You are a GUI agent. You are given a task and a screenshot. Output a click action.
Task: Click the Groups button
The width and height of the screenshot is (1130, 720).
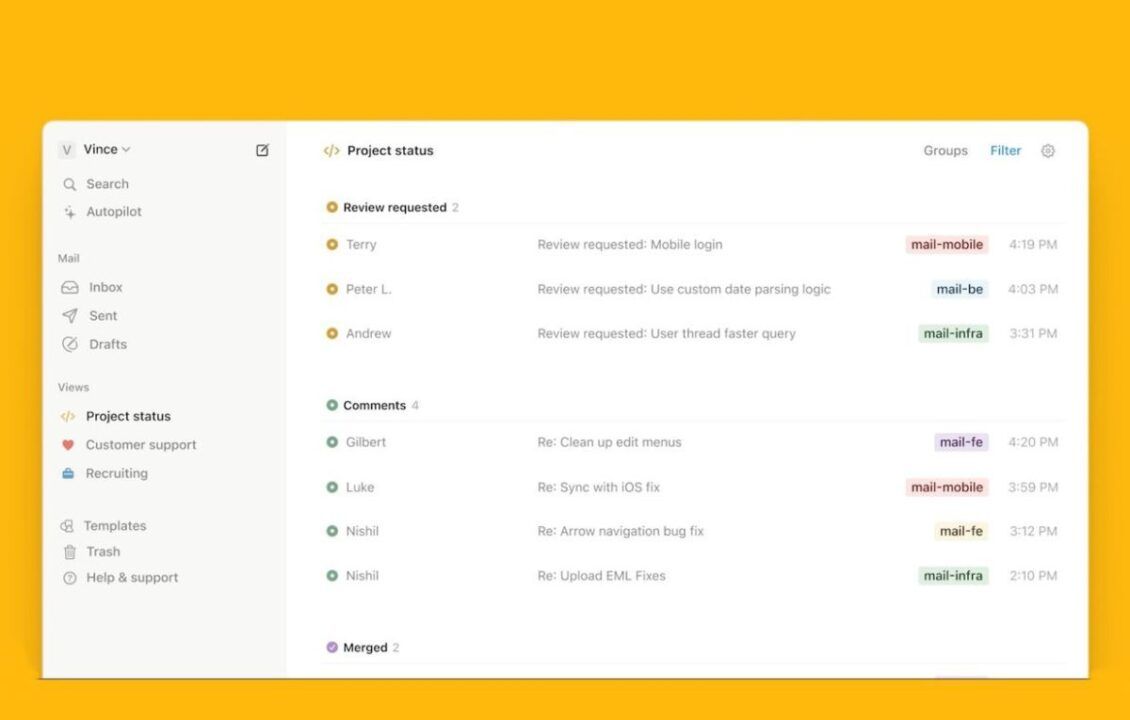[x=945, y=151]
